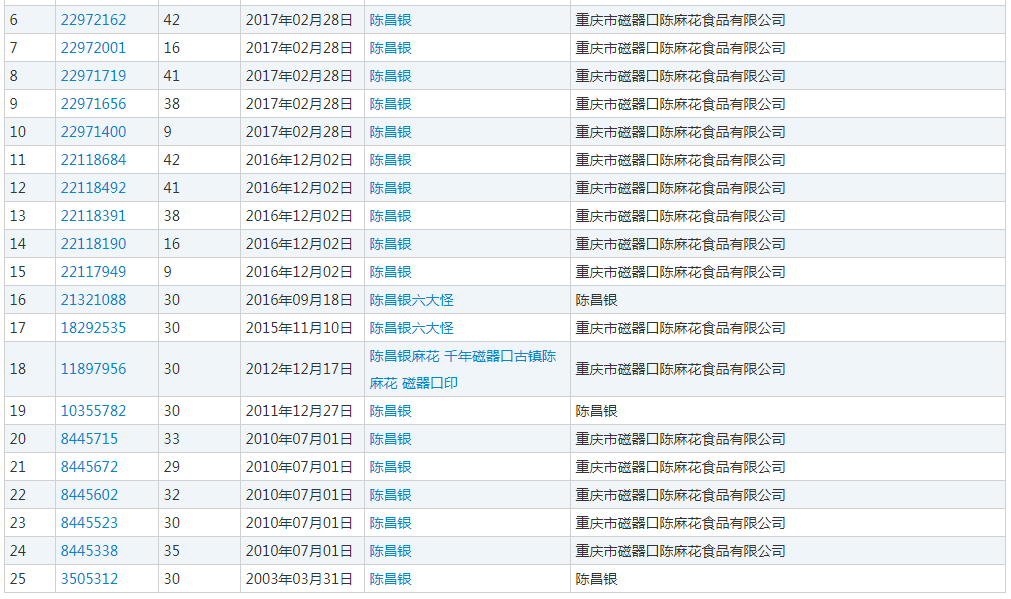Screen dimensions: 1011x599
Task: Select class number 32 in row 22
Action: pos(172,495)
